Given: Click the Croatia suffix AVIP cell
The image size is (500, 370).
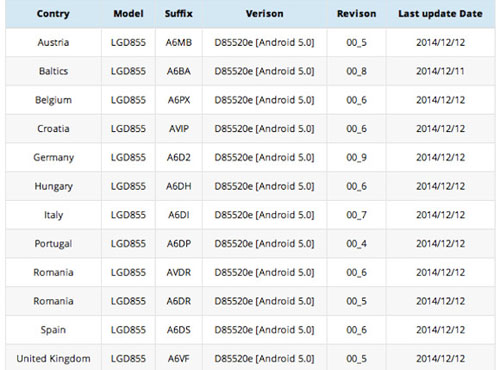Looking at the screenshot, I should pyautogui.click(x=179, y=129).
